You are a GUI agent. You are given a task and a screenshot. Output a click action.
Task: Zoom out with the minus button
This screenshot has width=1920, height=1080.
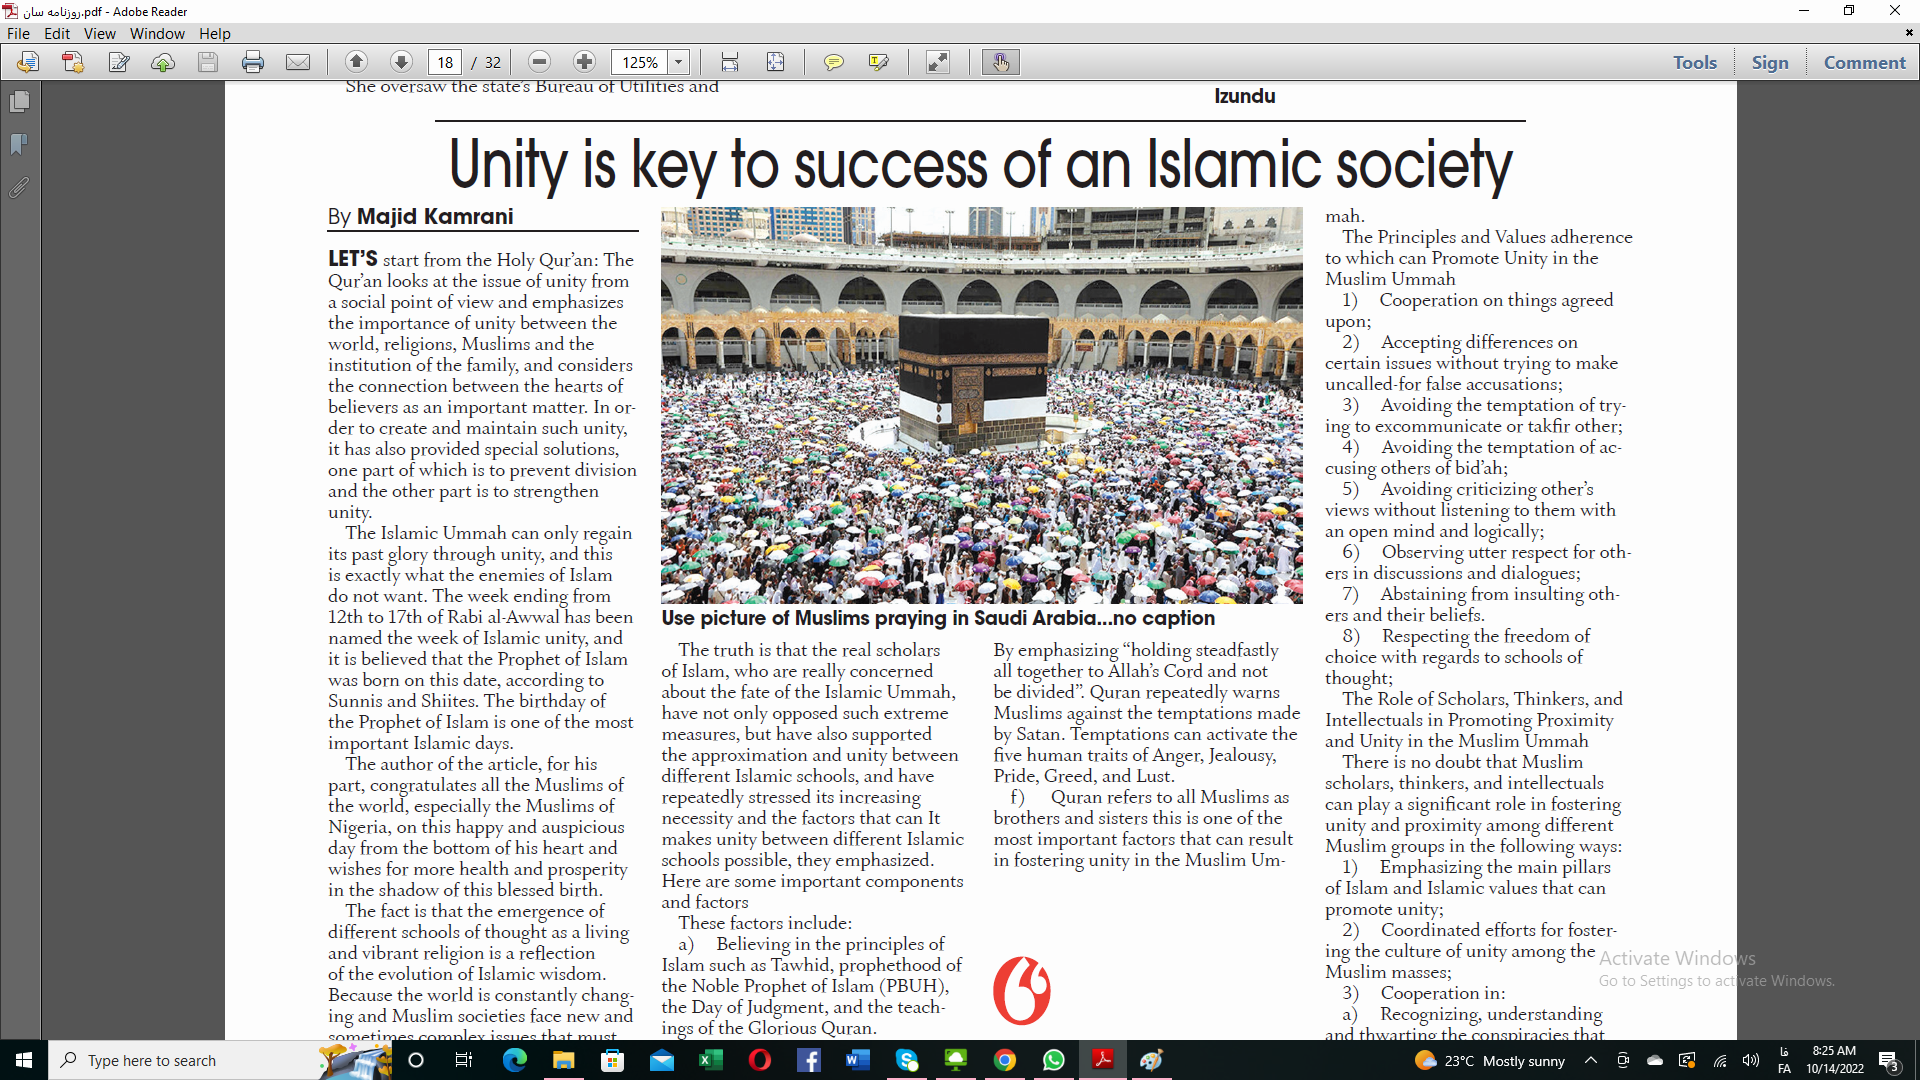click(539, 62)
